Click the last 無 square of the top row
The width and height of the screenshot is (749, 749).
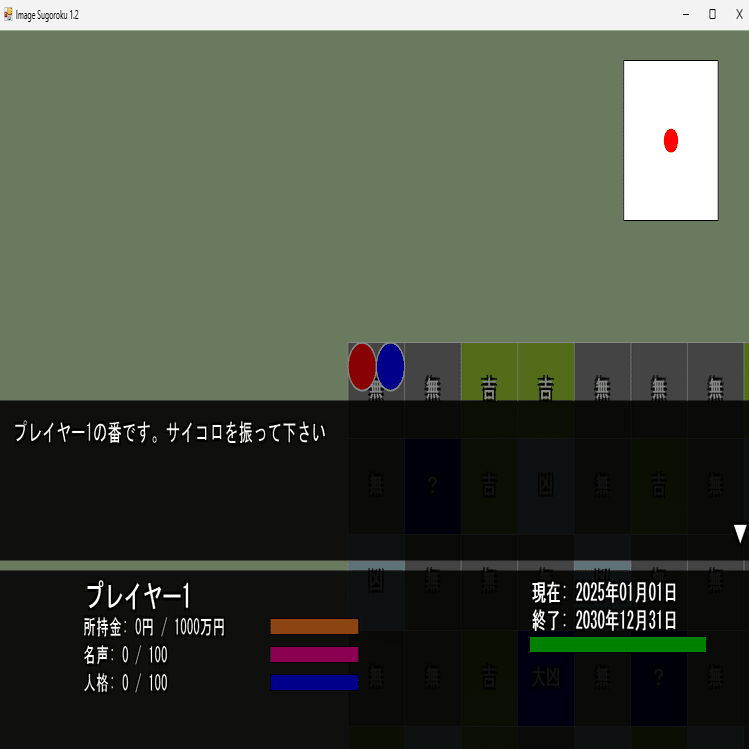point(715,372)
